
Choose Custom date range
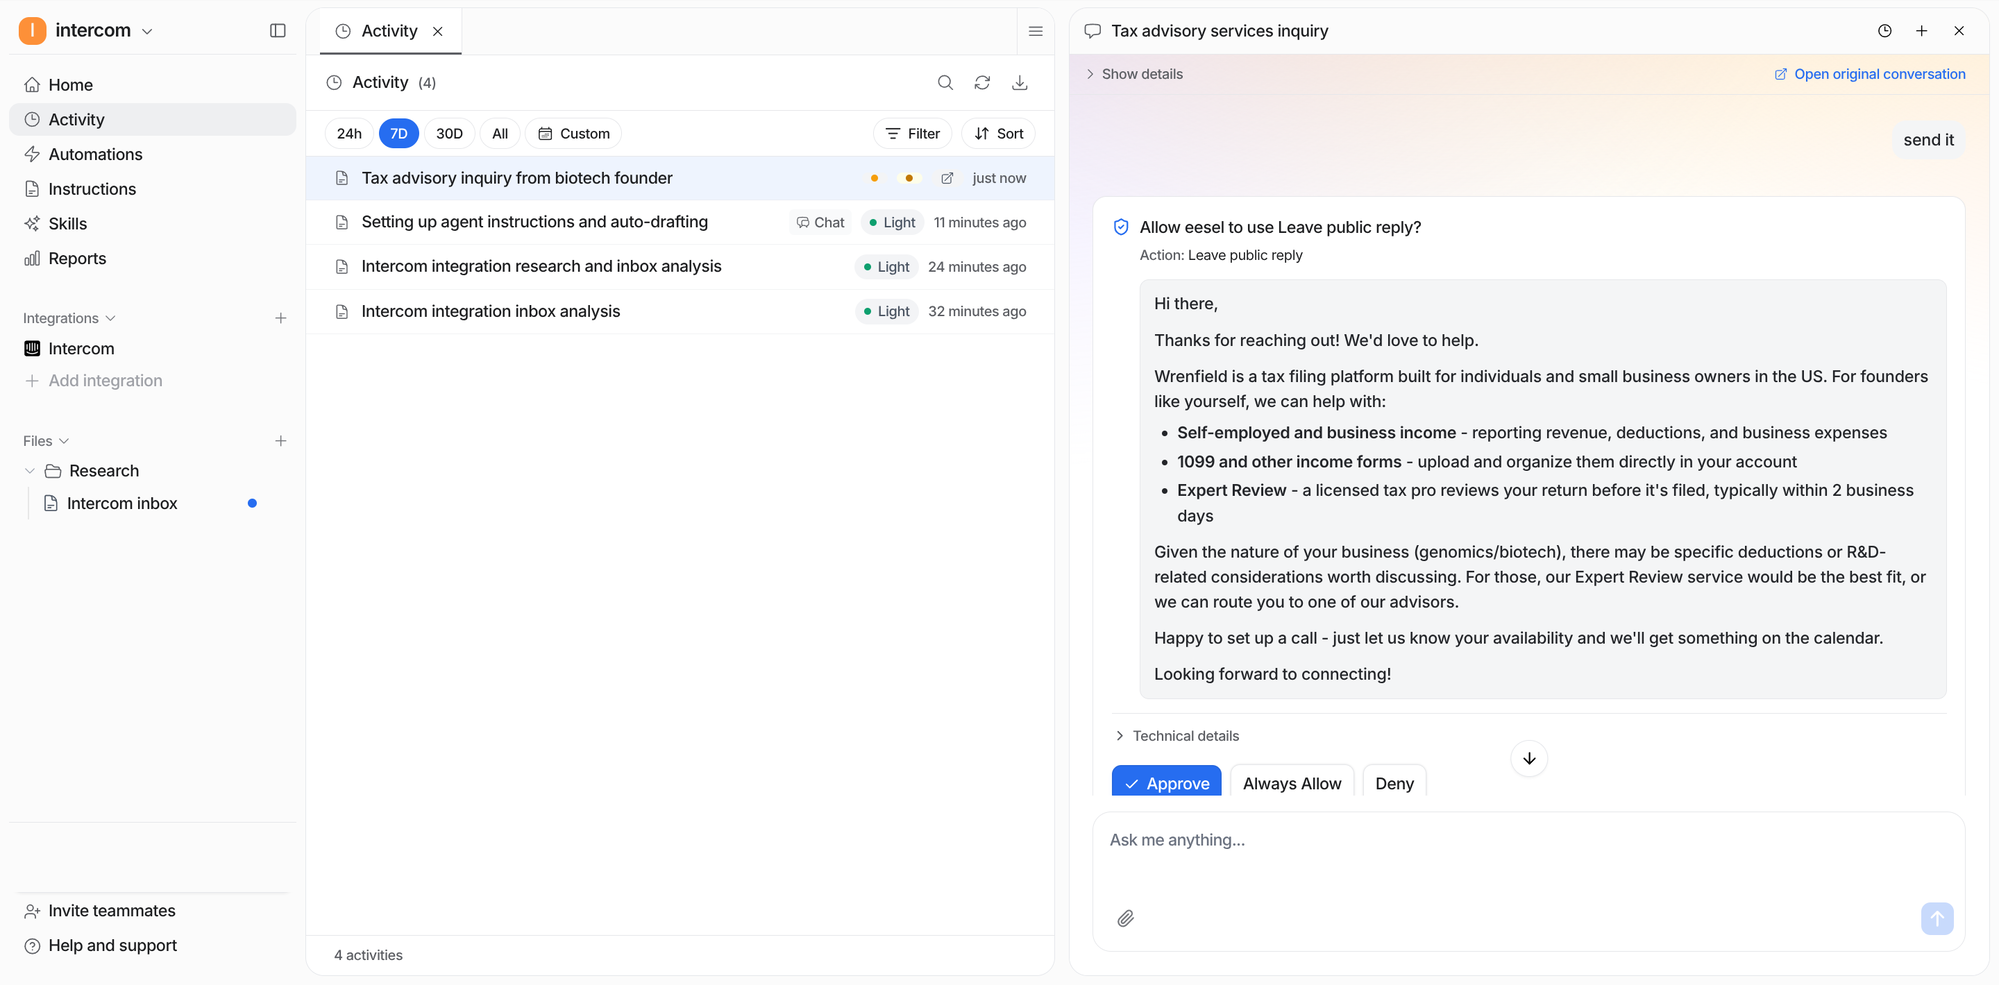click(574, 133)
